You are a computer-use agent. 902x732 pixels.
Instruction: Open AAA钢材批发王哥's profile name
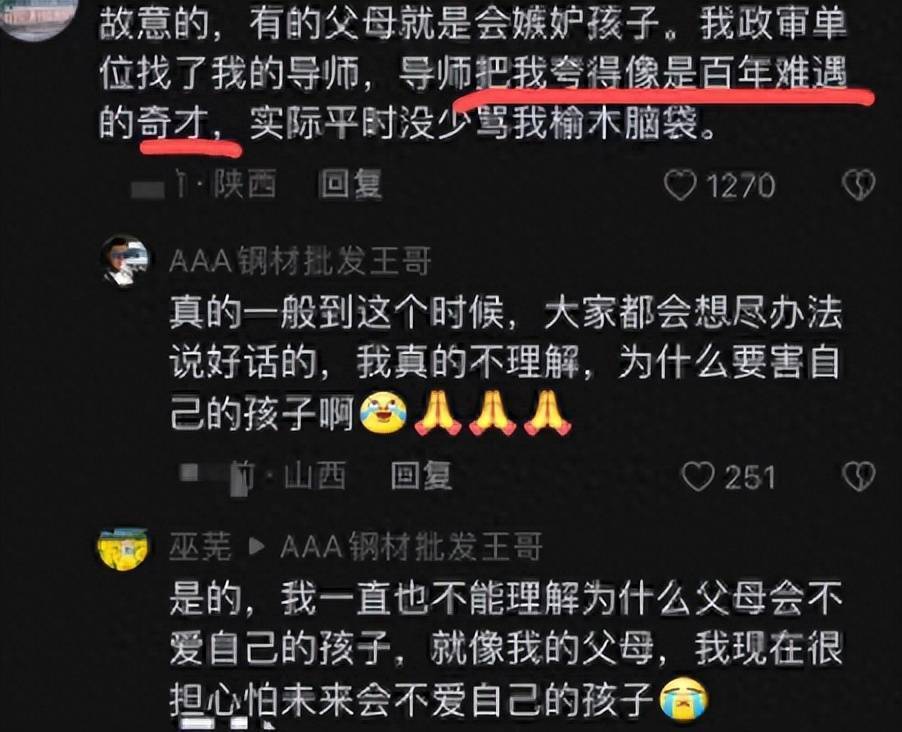[300, 261]
